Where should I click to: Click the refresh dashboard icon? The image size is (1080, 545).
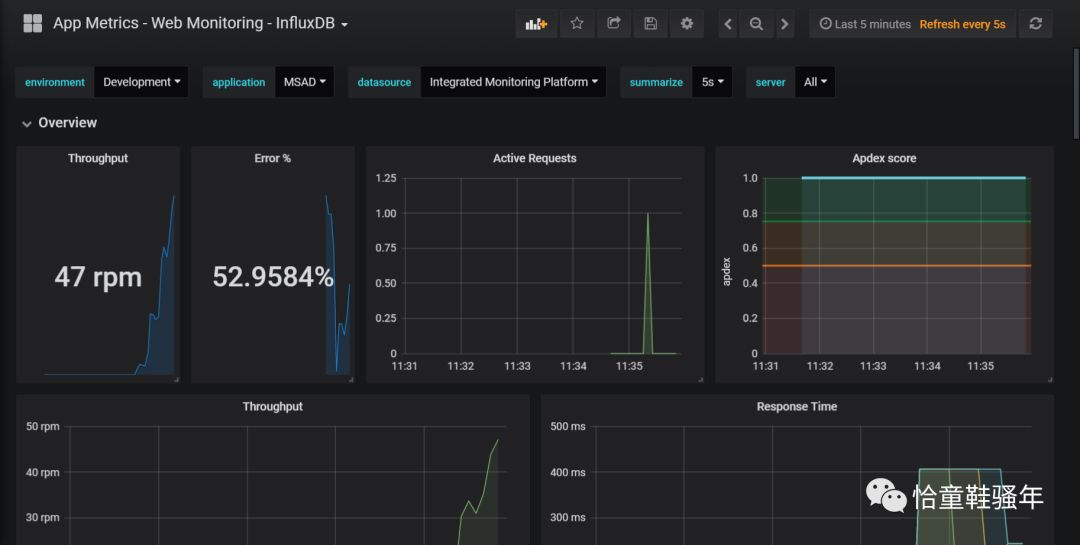click(x=1035, y=24)
